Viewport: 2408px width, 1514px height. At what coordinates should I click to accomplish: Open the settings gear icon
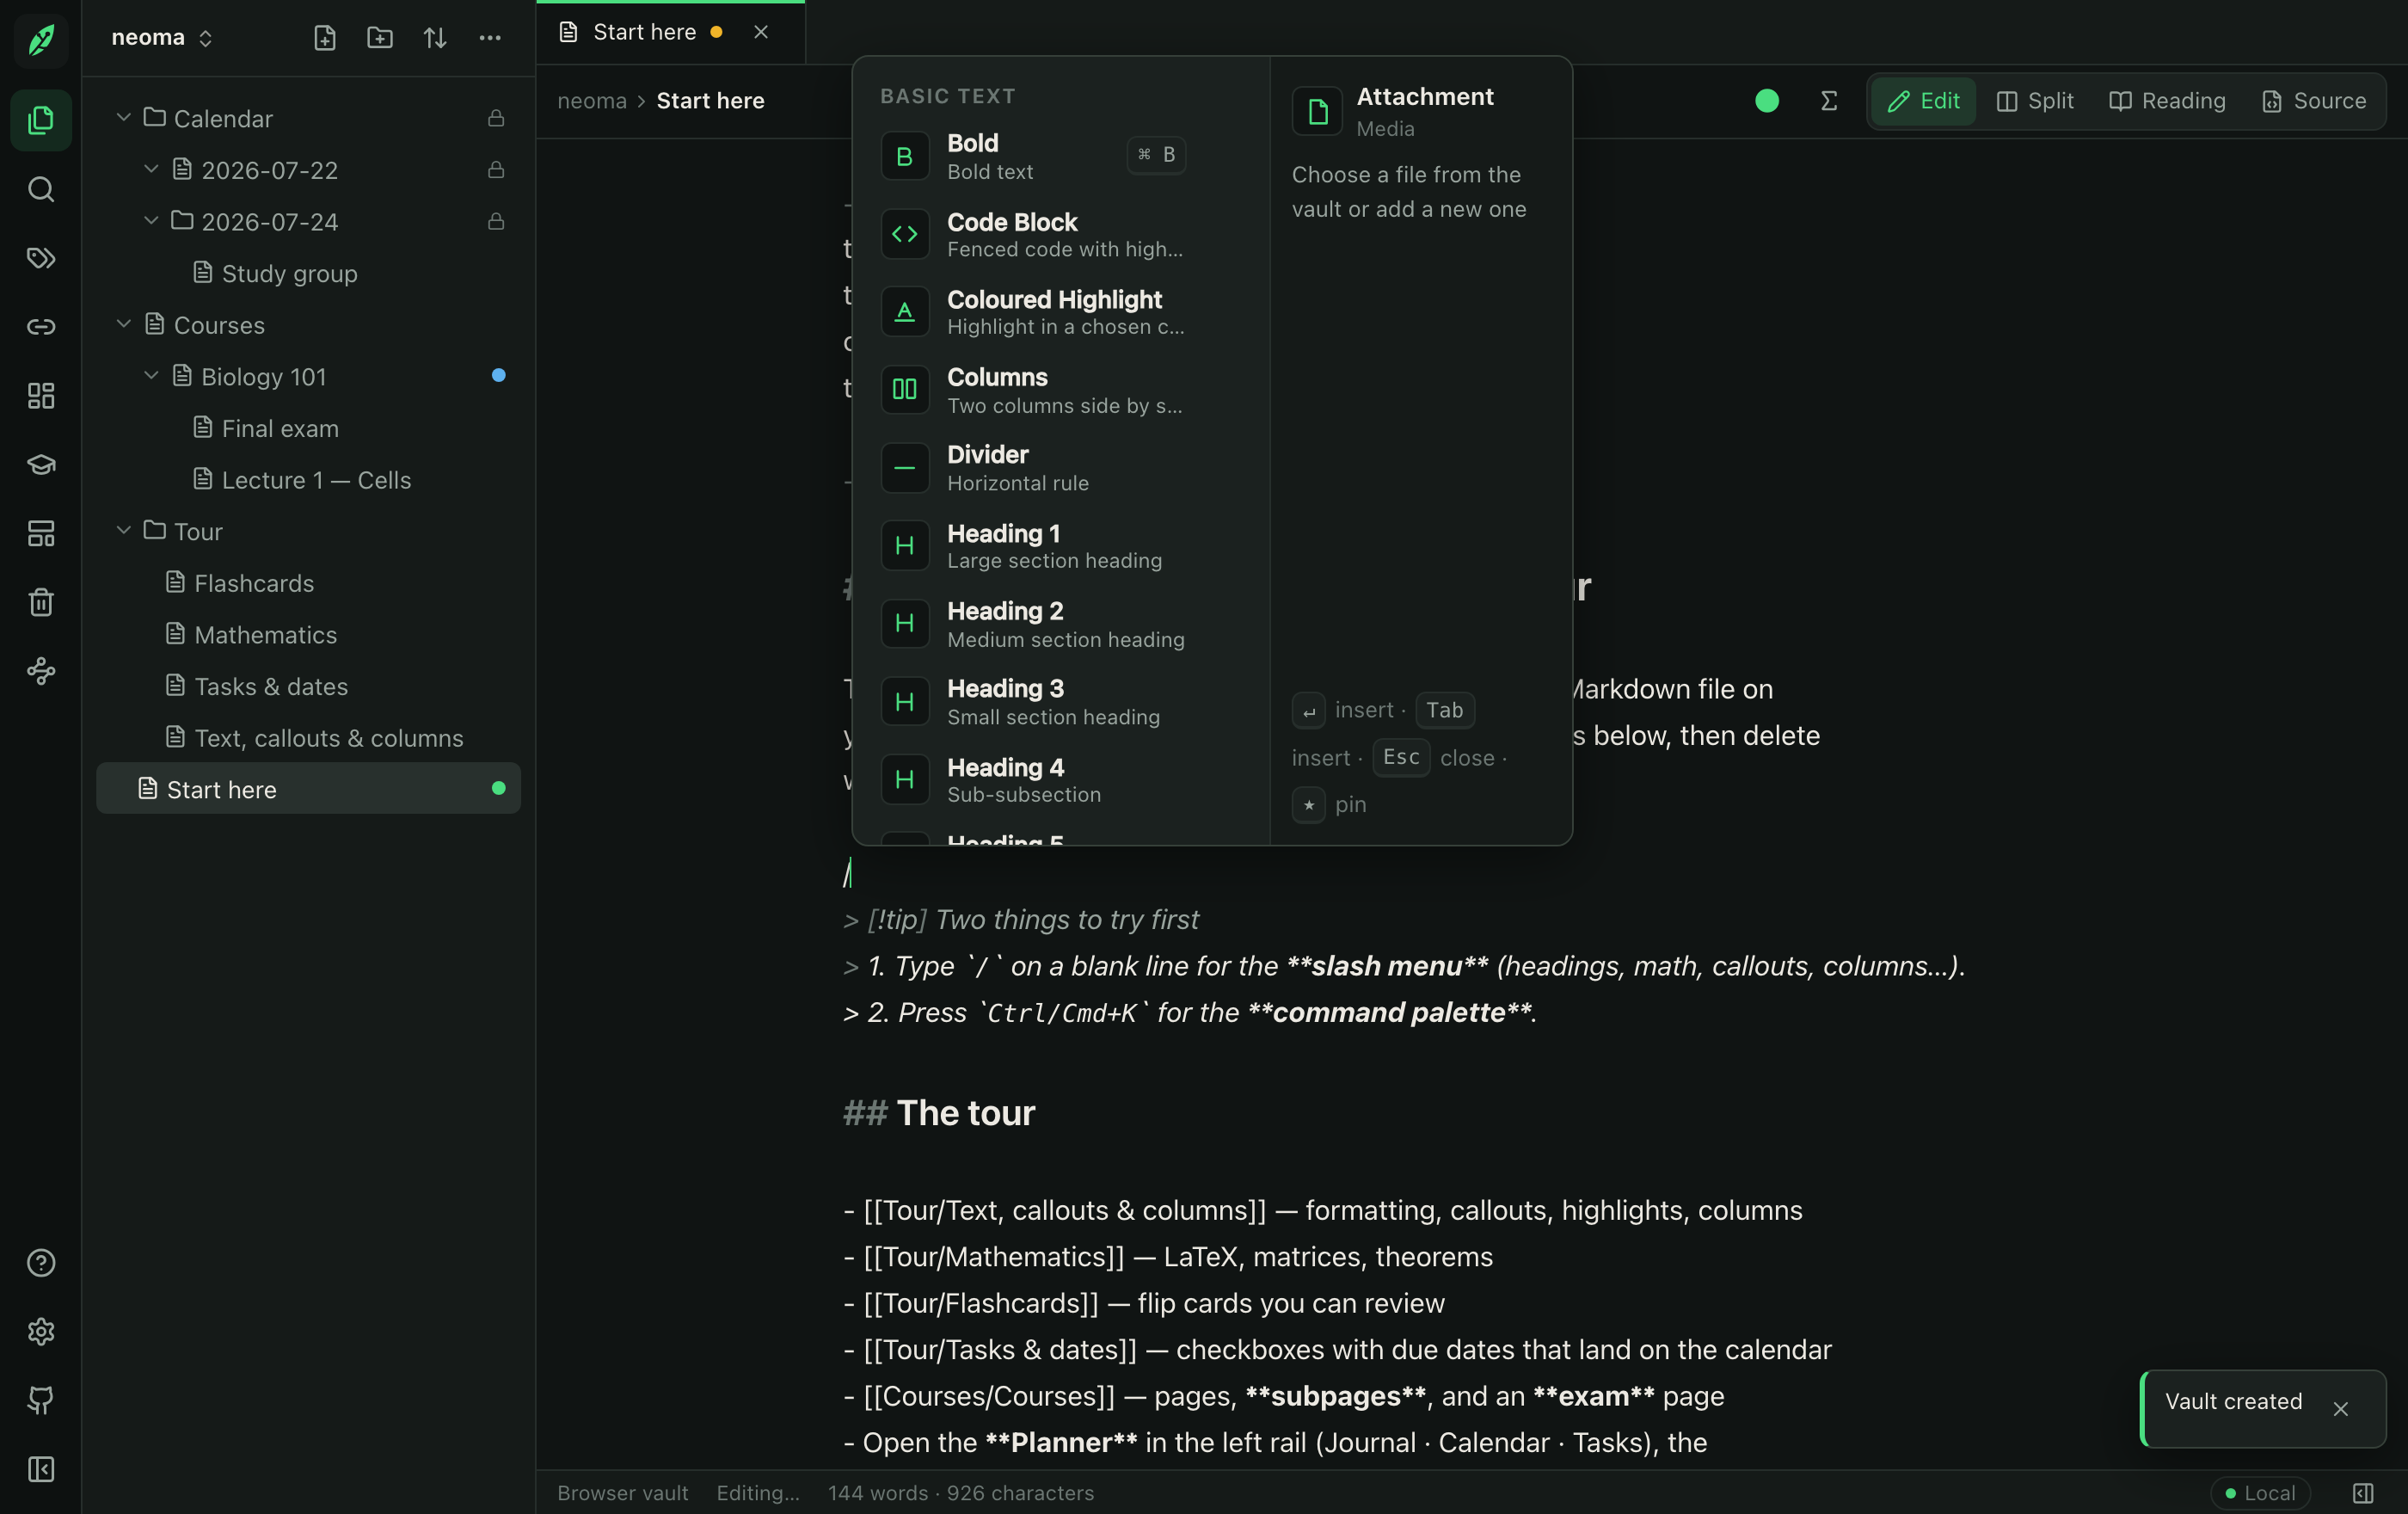pyautogui.click(x=41, y=1332)
